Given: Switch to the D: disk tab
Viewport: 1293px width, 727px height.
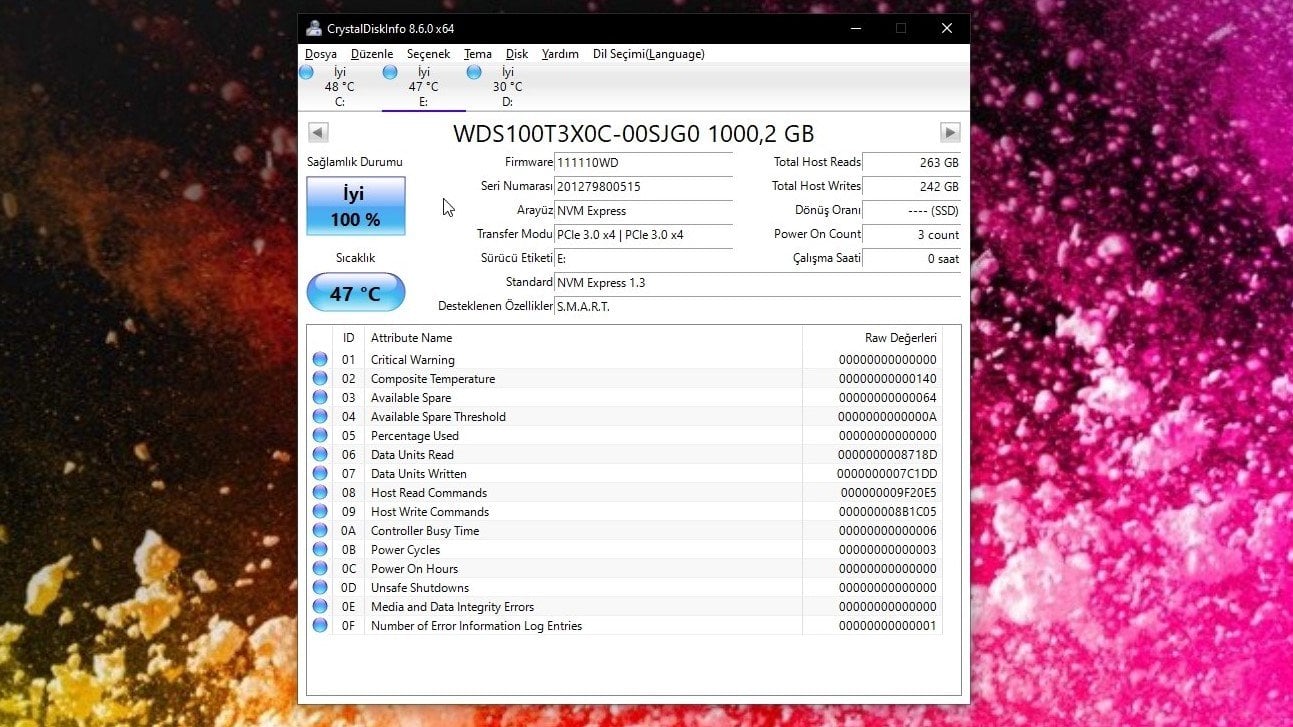Looking at the screenshot, I should click(x=508, y=87).
